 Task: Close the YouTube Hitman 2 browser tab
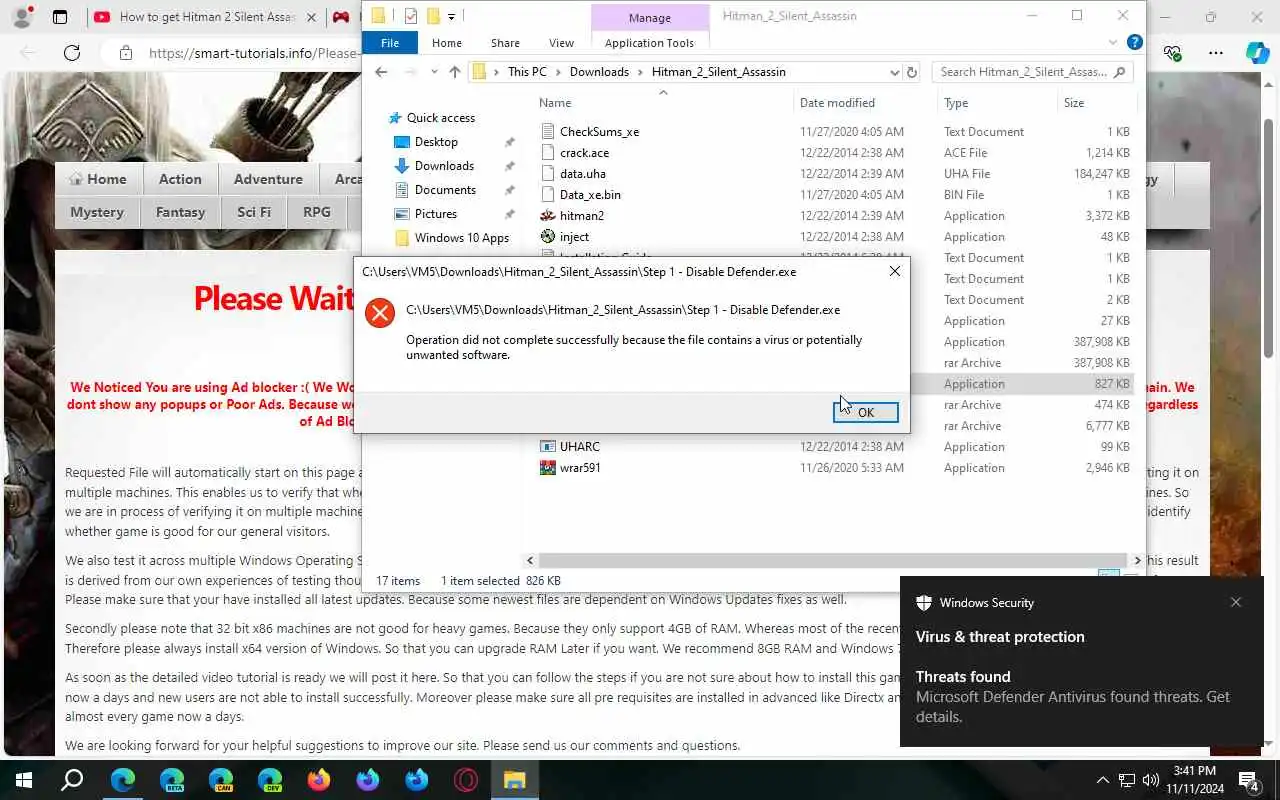coord(312,17)
